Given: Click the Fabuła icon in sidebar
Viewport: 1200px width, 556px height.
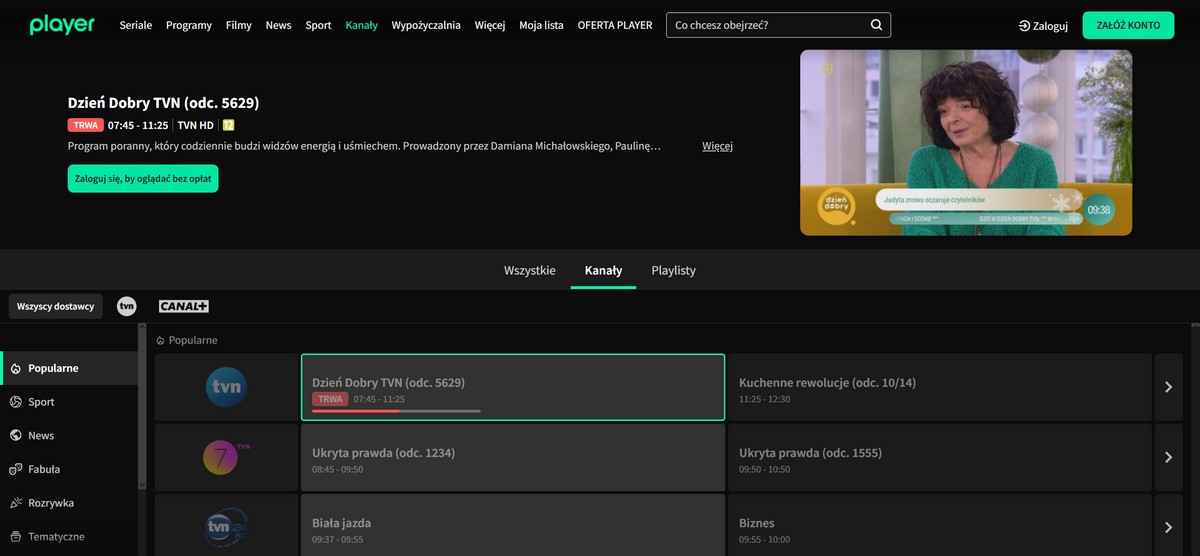Looking at the screenshot, I should (15, 469).
